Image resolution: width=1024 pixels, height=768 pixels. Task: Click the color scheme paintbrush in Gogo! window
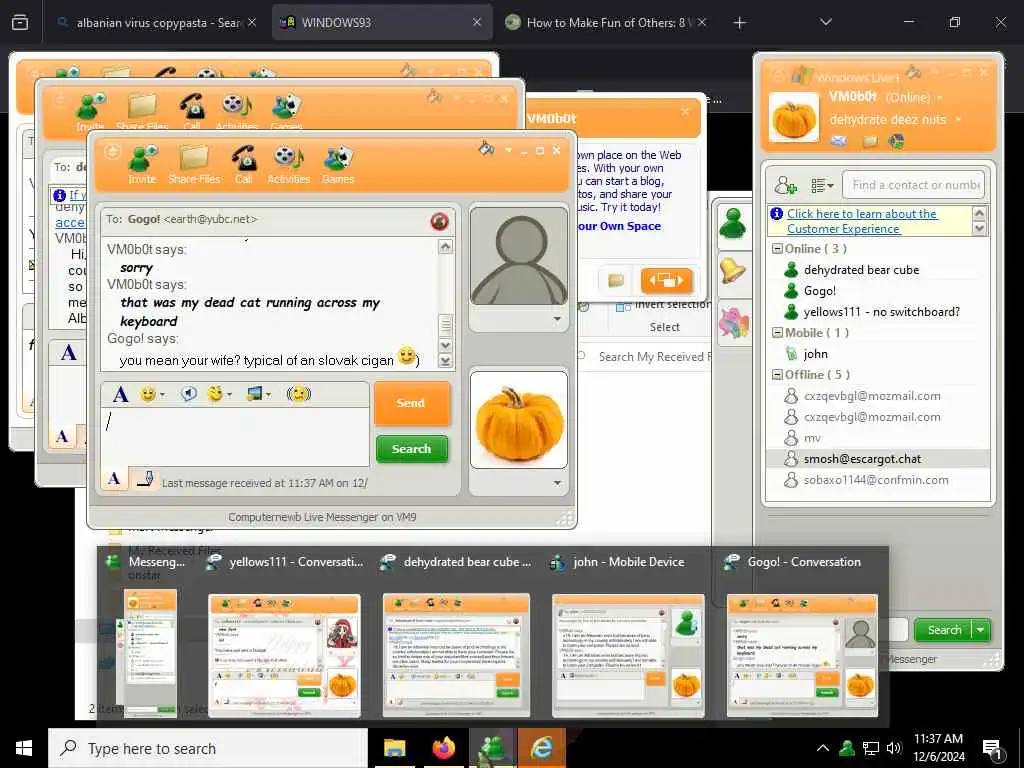tap(486, 149)
